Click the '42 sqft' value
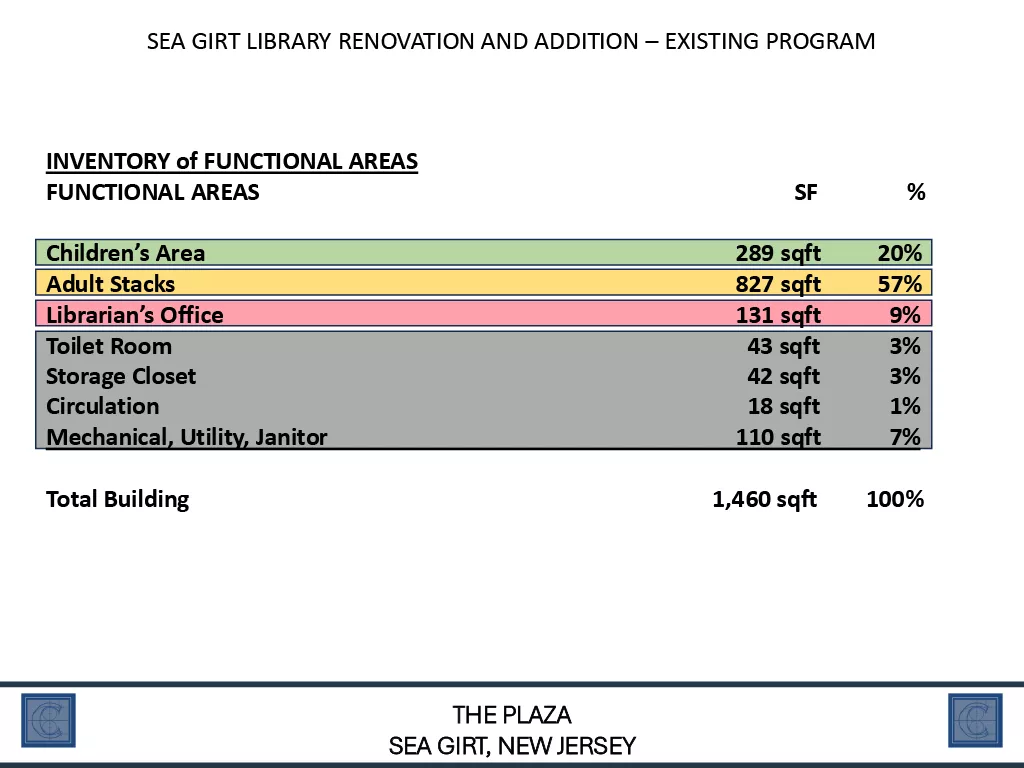1024x768 pixels. [784, 376]
